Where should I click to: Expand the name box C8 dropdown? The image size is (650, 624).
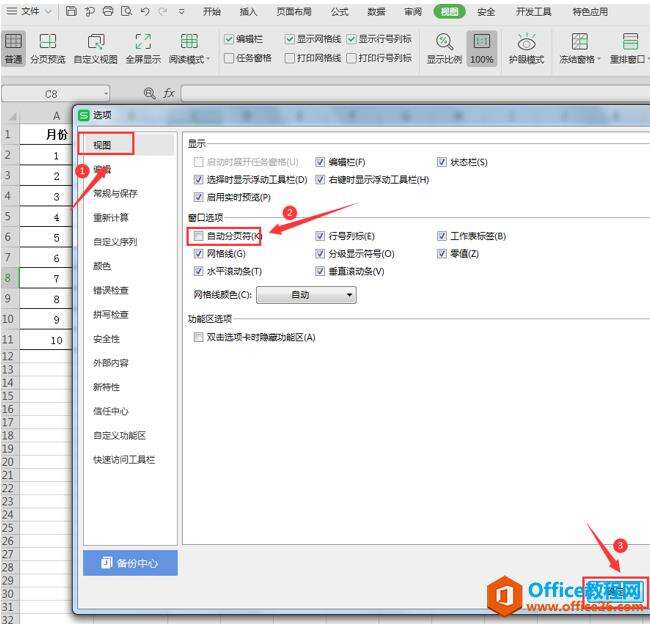tap(106, 94)
